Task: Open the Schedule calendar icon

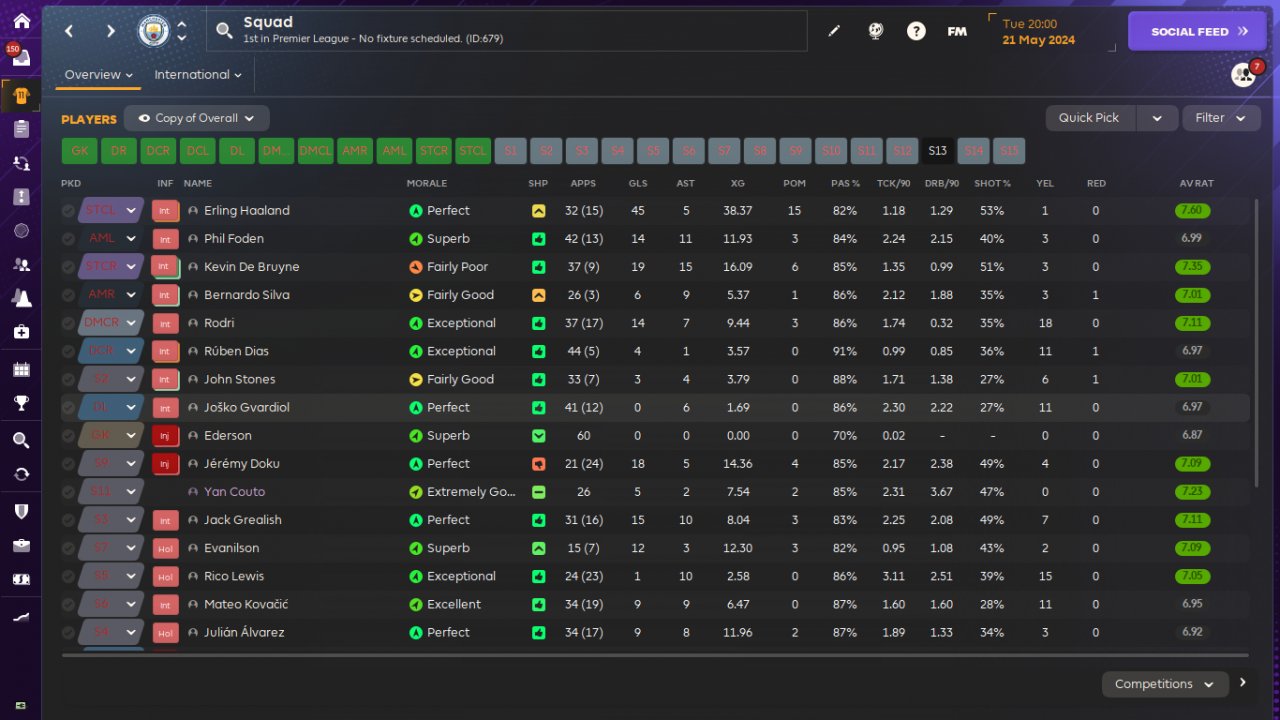Action: point(21,370)
